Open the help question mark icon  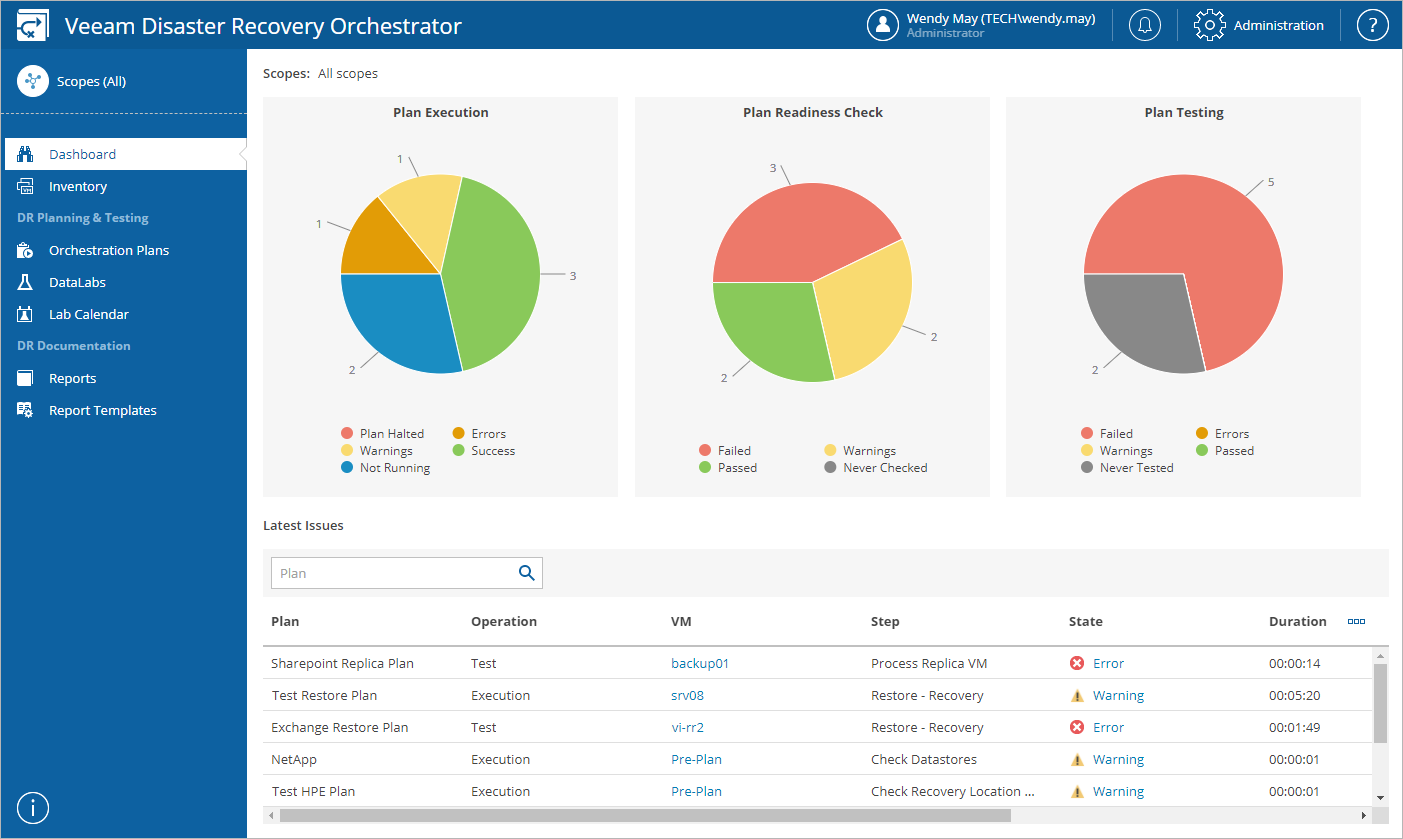coord(1373,25)
